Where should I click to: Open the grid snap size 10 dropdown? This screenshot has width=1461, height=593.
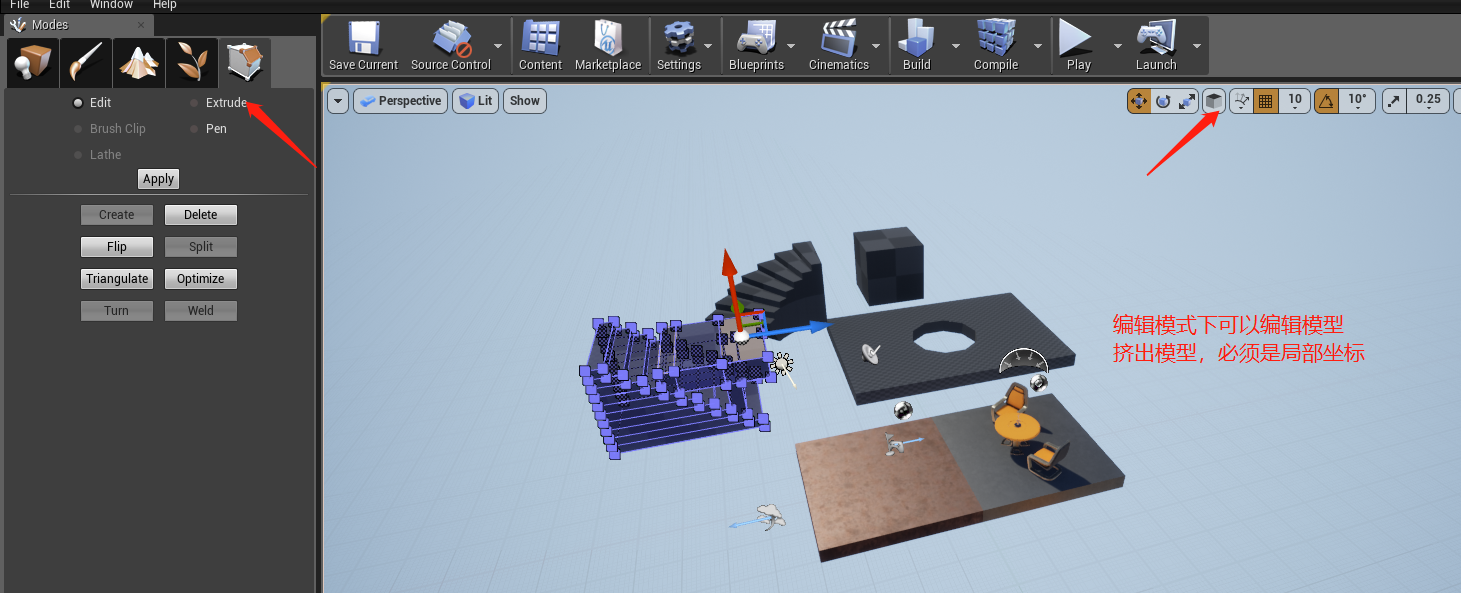(1295, 101)
